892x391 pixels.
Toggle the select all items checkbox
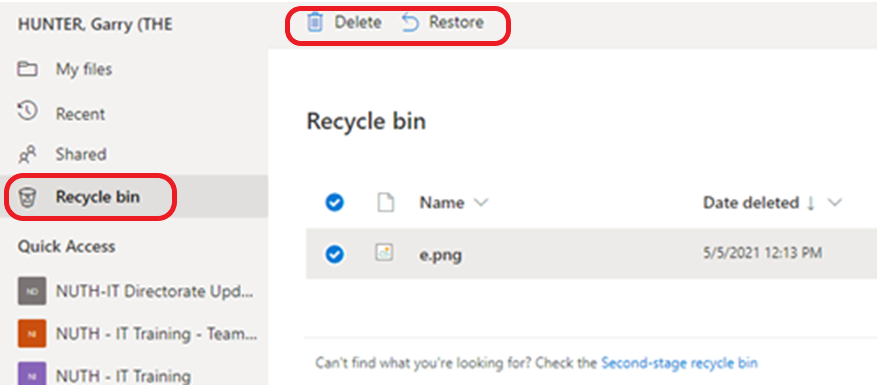coord(334,202)
